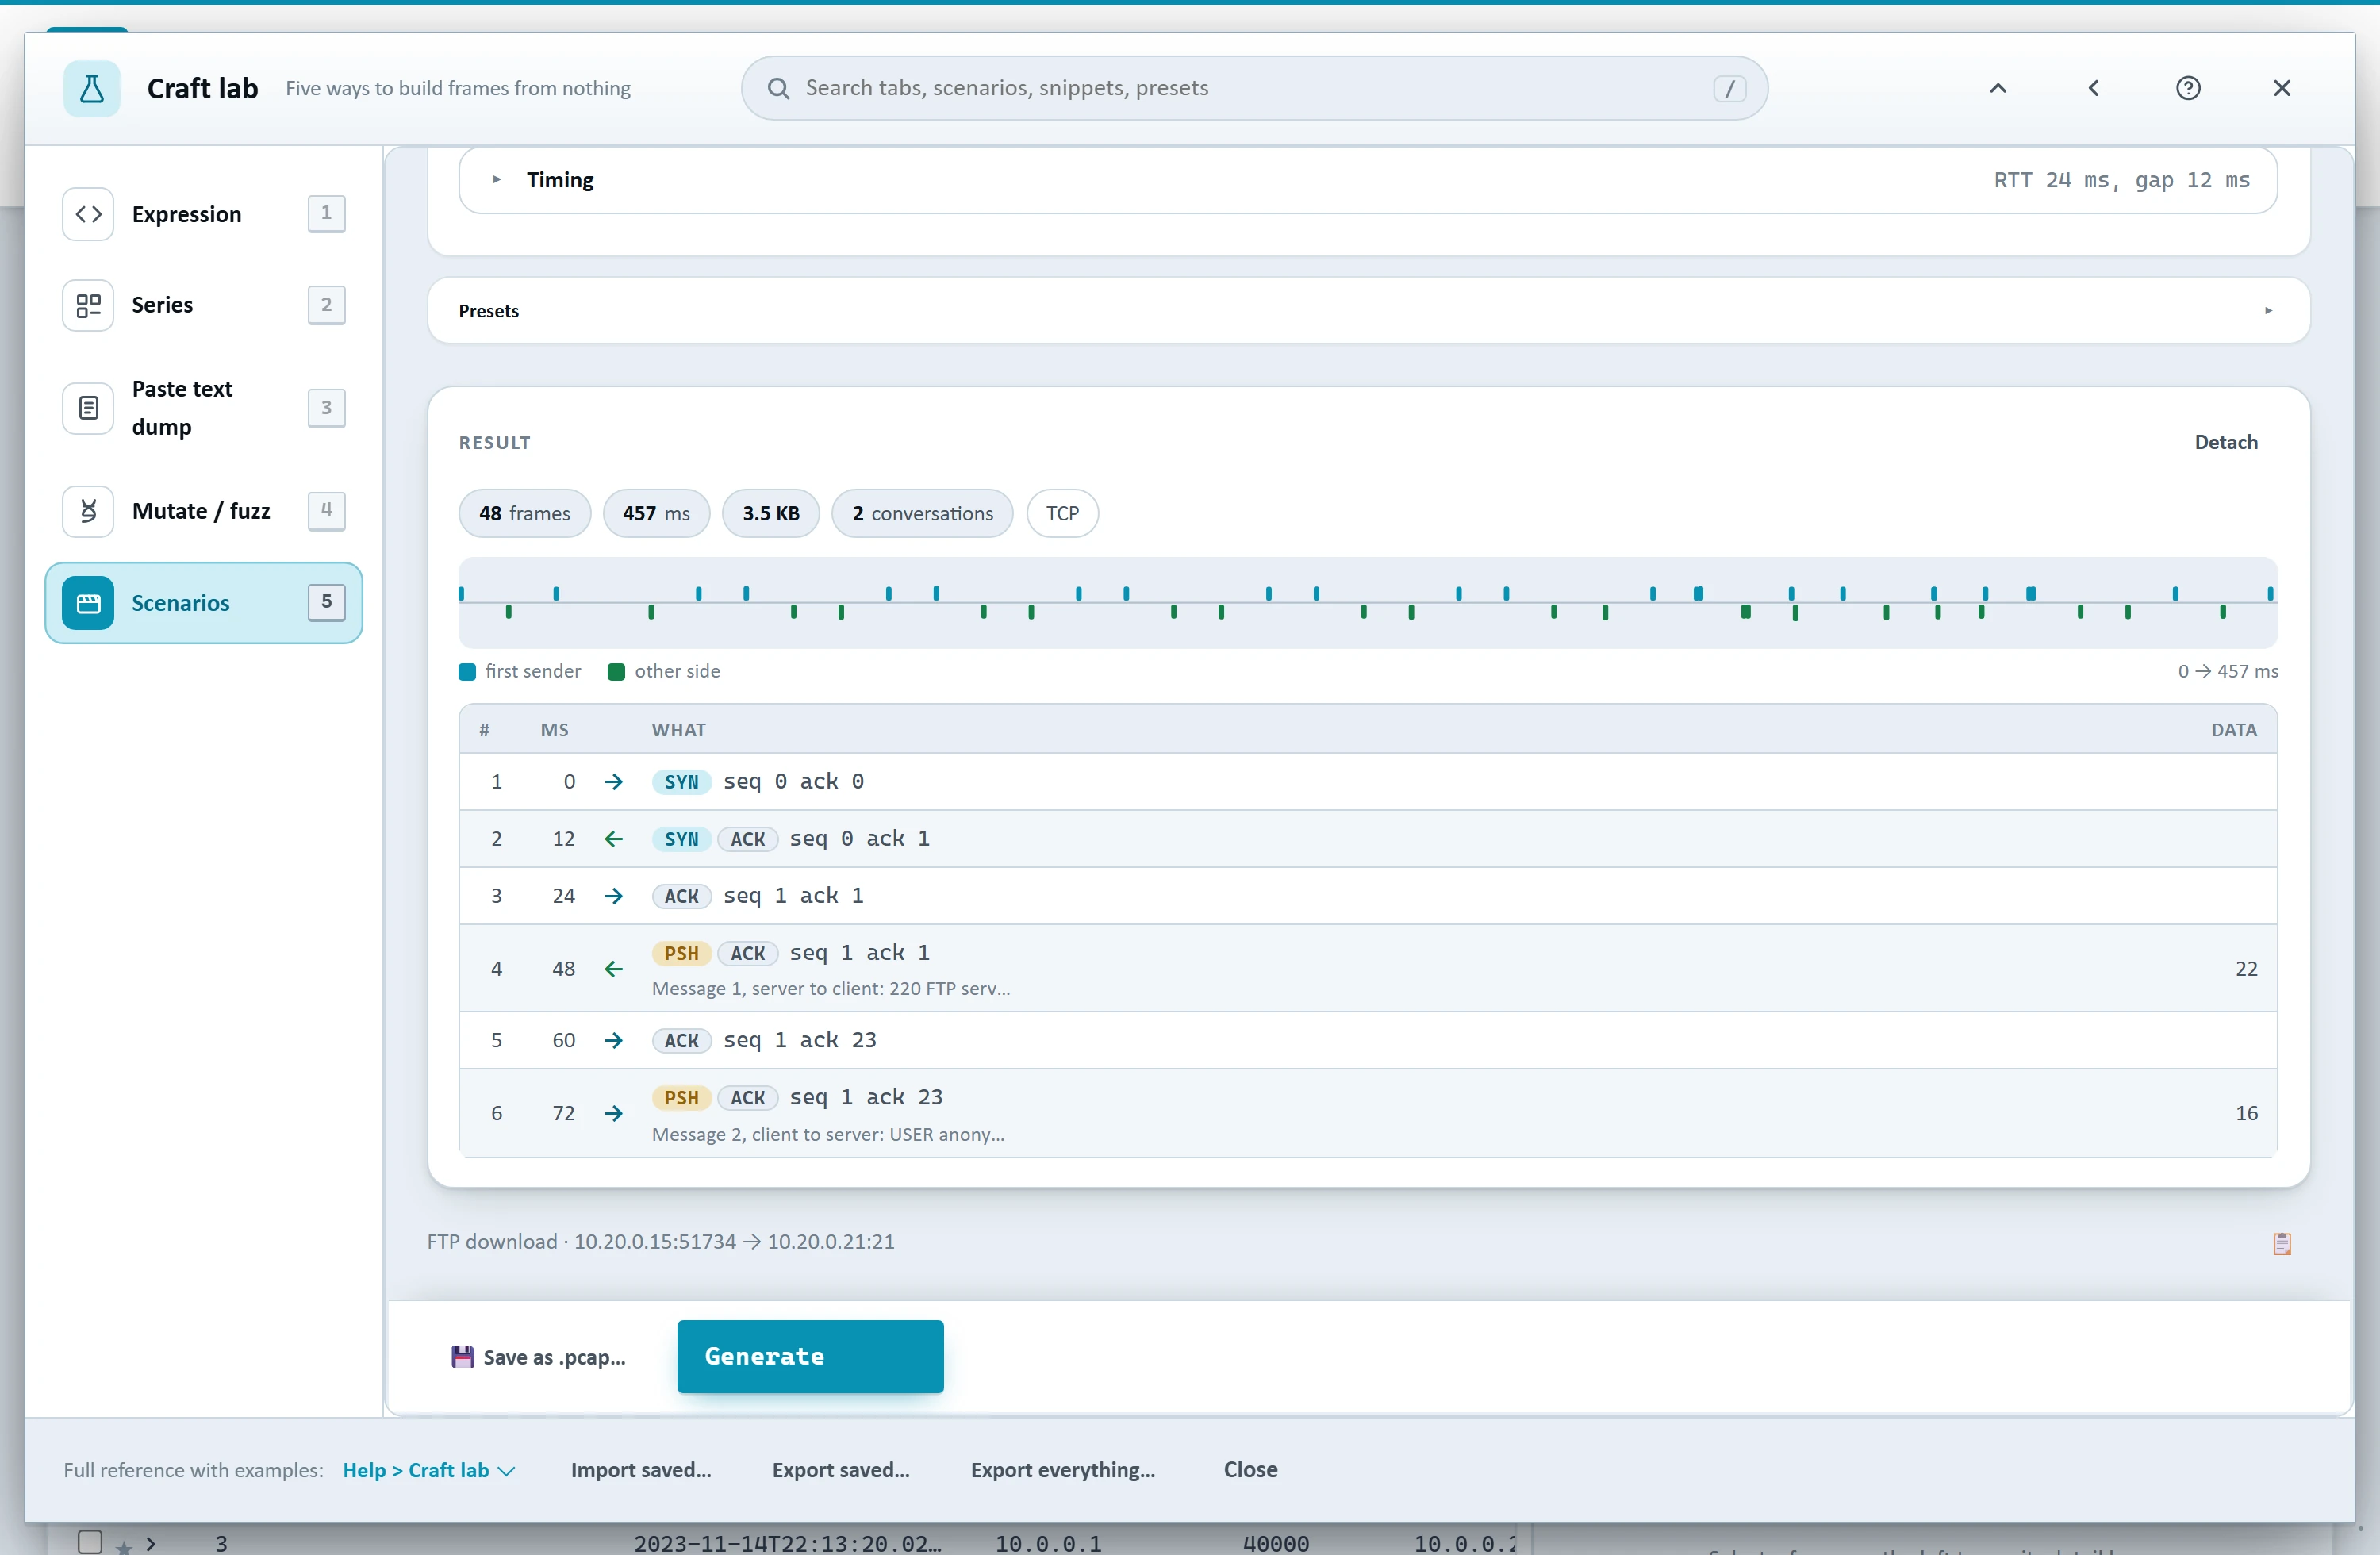The height and width of the screenshot is (1555, 2380).
Task: Select frame 4 with the 220 FTP message
Action: pyautogui.click(x=1367, y=968)
